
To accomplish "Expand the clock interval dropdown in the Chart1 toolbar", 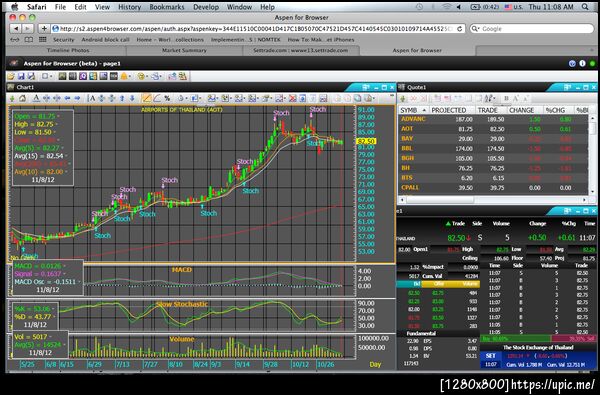I will click(x=187, y=99).
